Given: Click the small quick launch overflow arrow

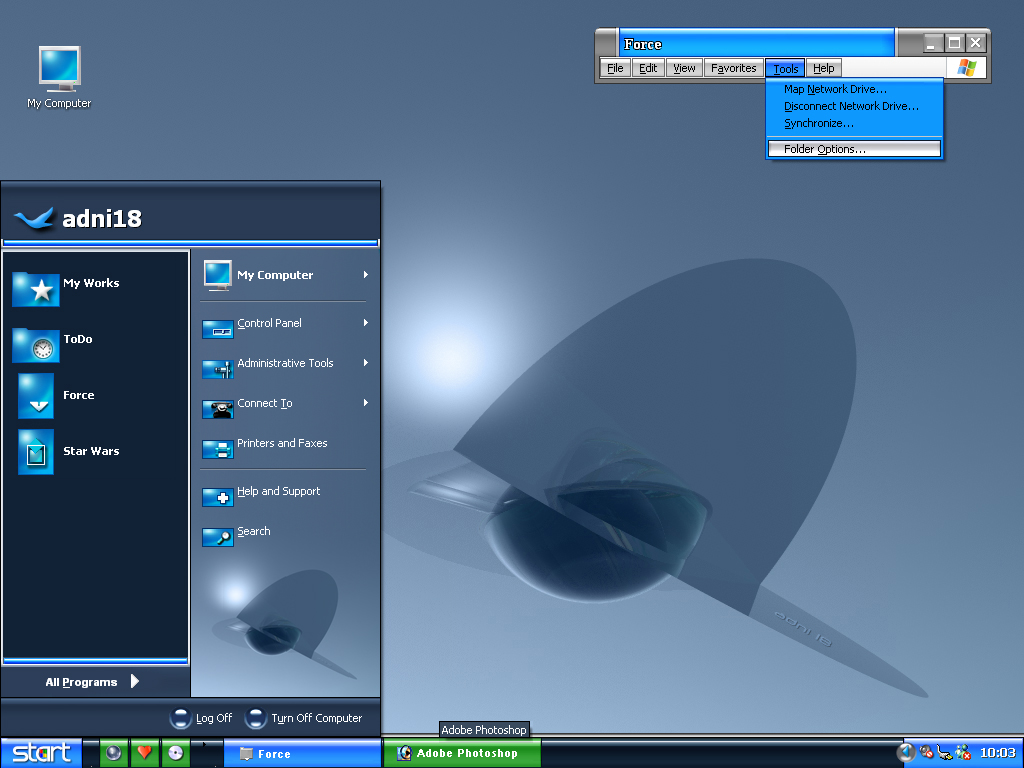Looking at the screenshot, I should 204,744.
